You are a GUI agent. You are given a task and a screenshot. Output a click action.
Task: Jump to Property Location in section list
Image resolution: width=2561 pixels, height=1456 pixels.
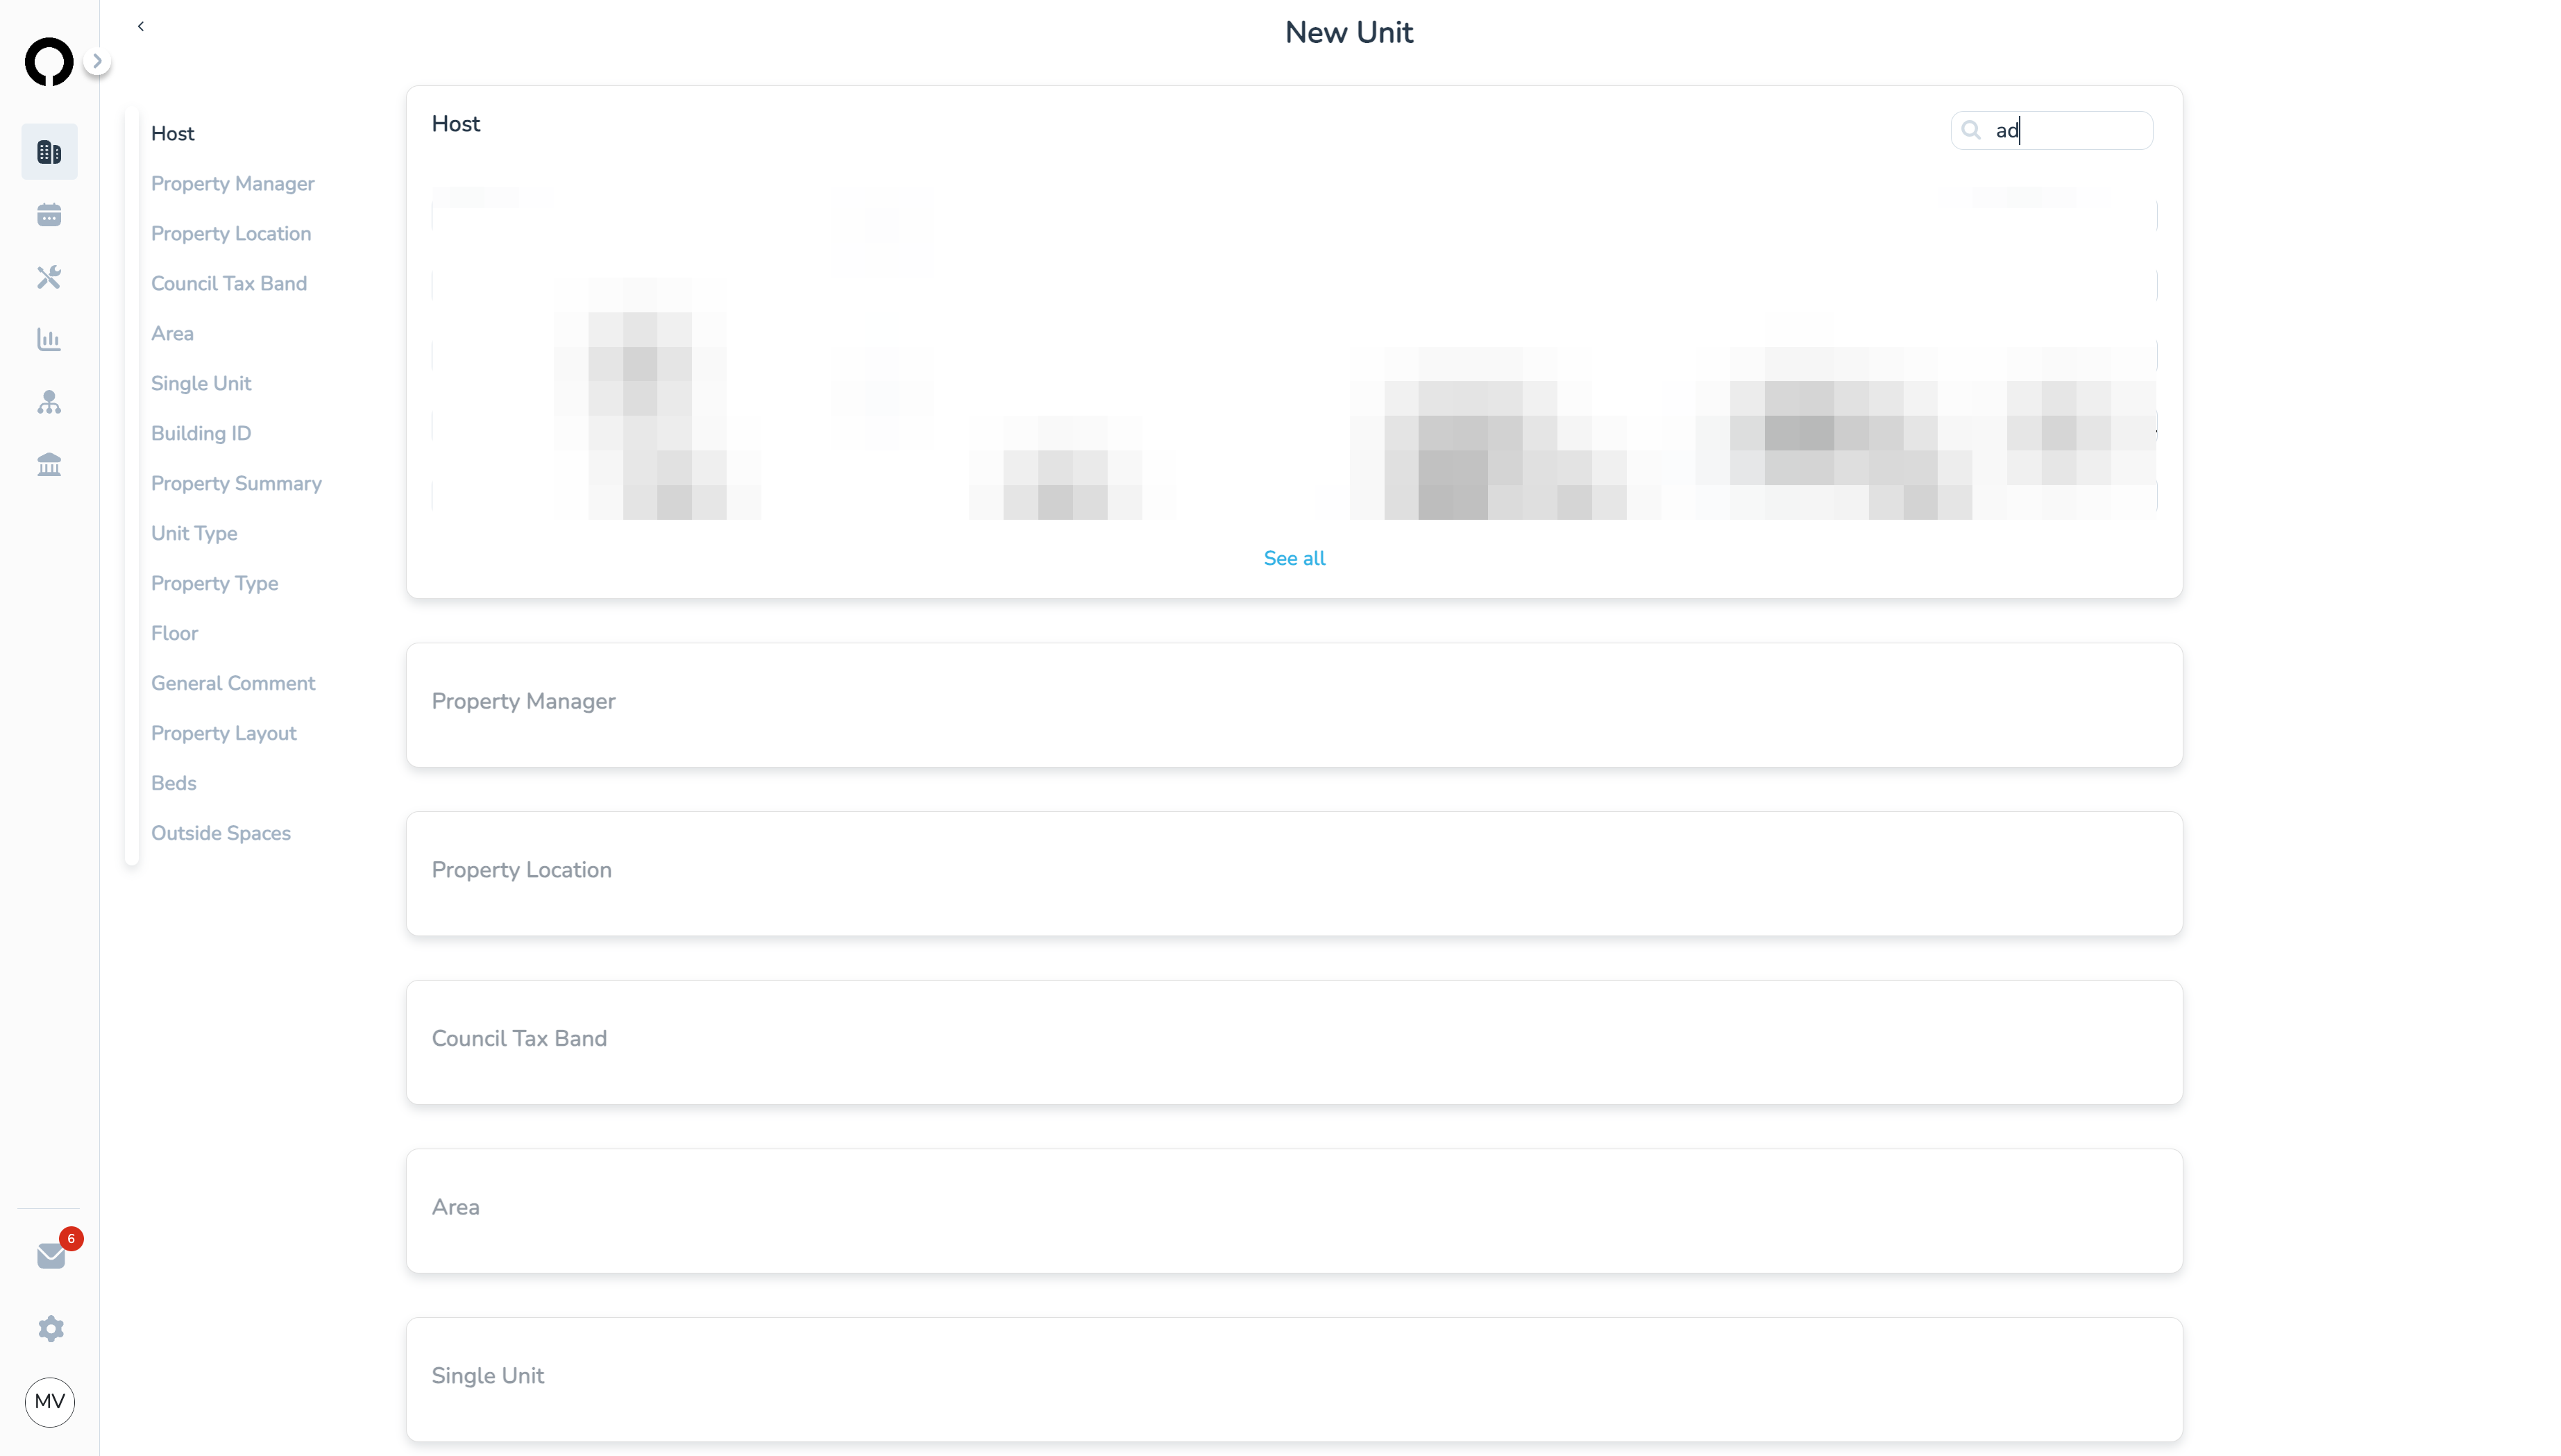pos(231,233)
